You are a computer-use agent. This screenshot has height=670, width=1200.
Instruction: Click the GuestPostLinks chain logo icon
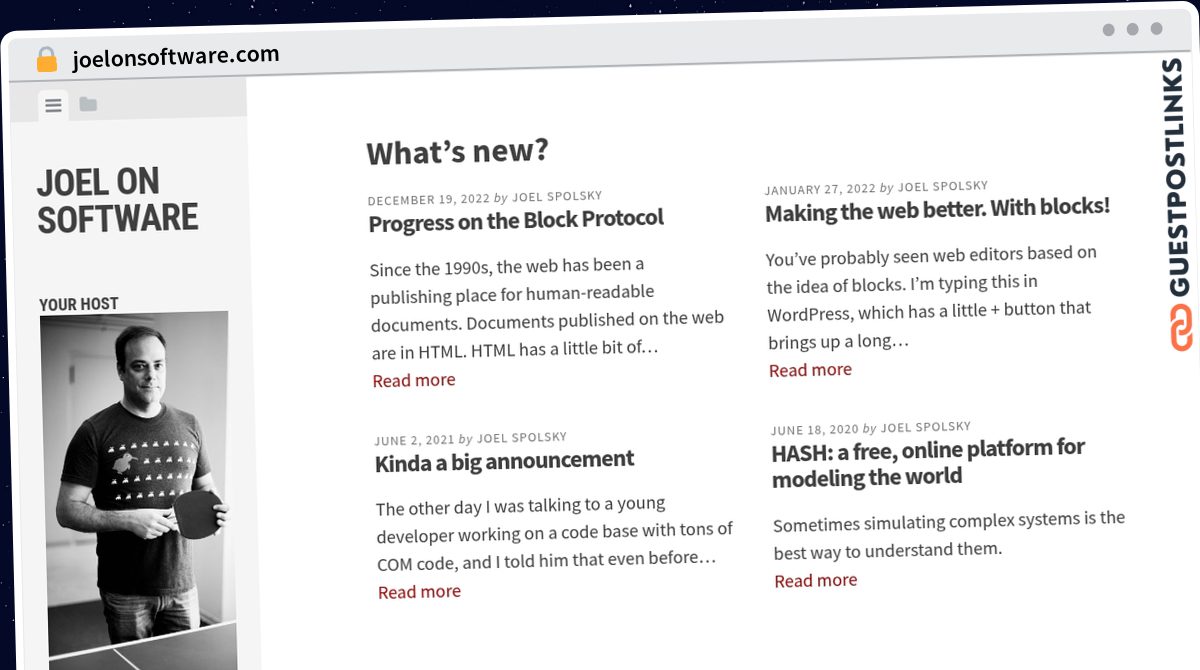pos(1180,330)
